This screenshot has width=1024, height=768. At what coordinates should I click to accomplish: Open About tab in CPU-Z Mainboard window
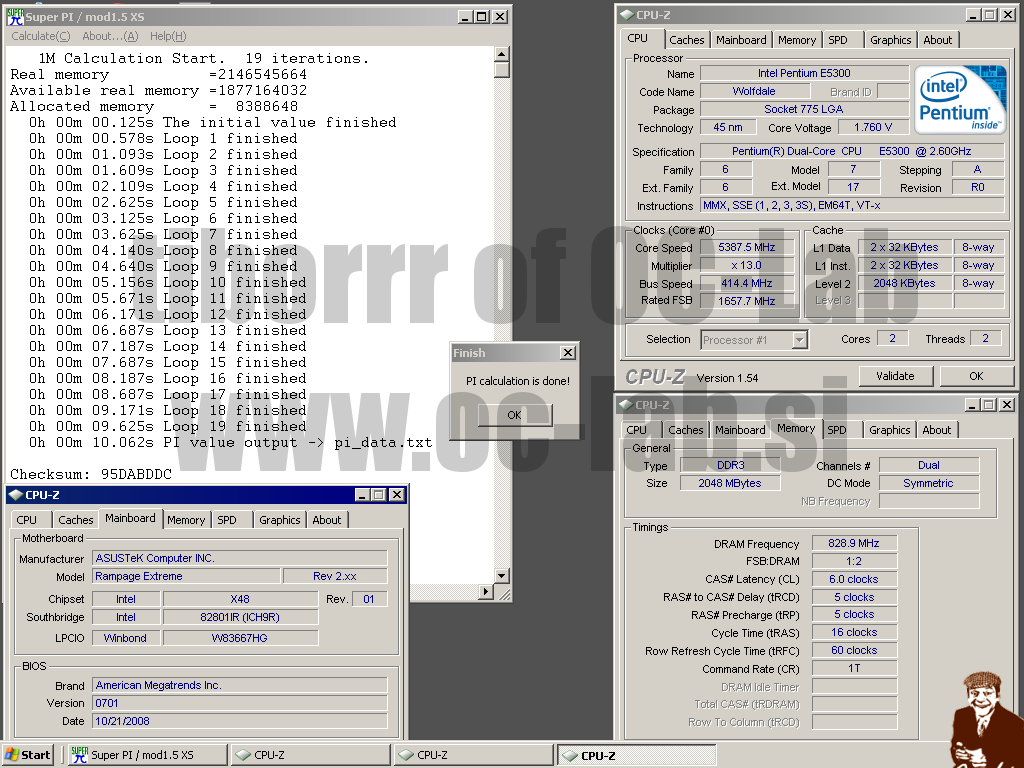pos(327,520)
